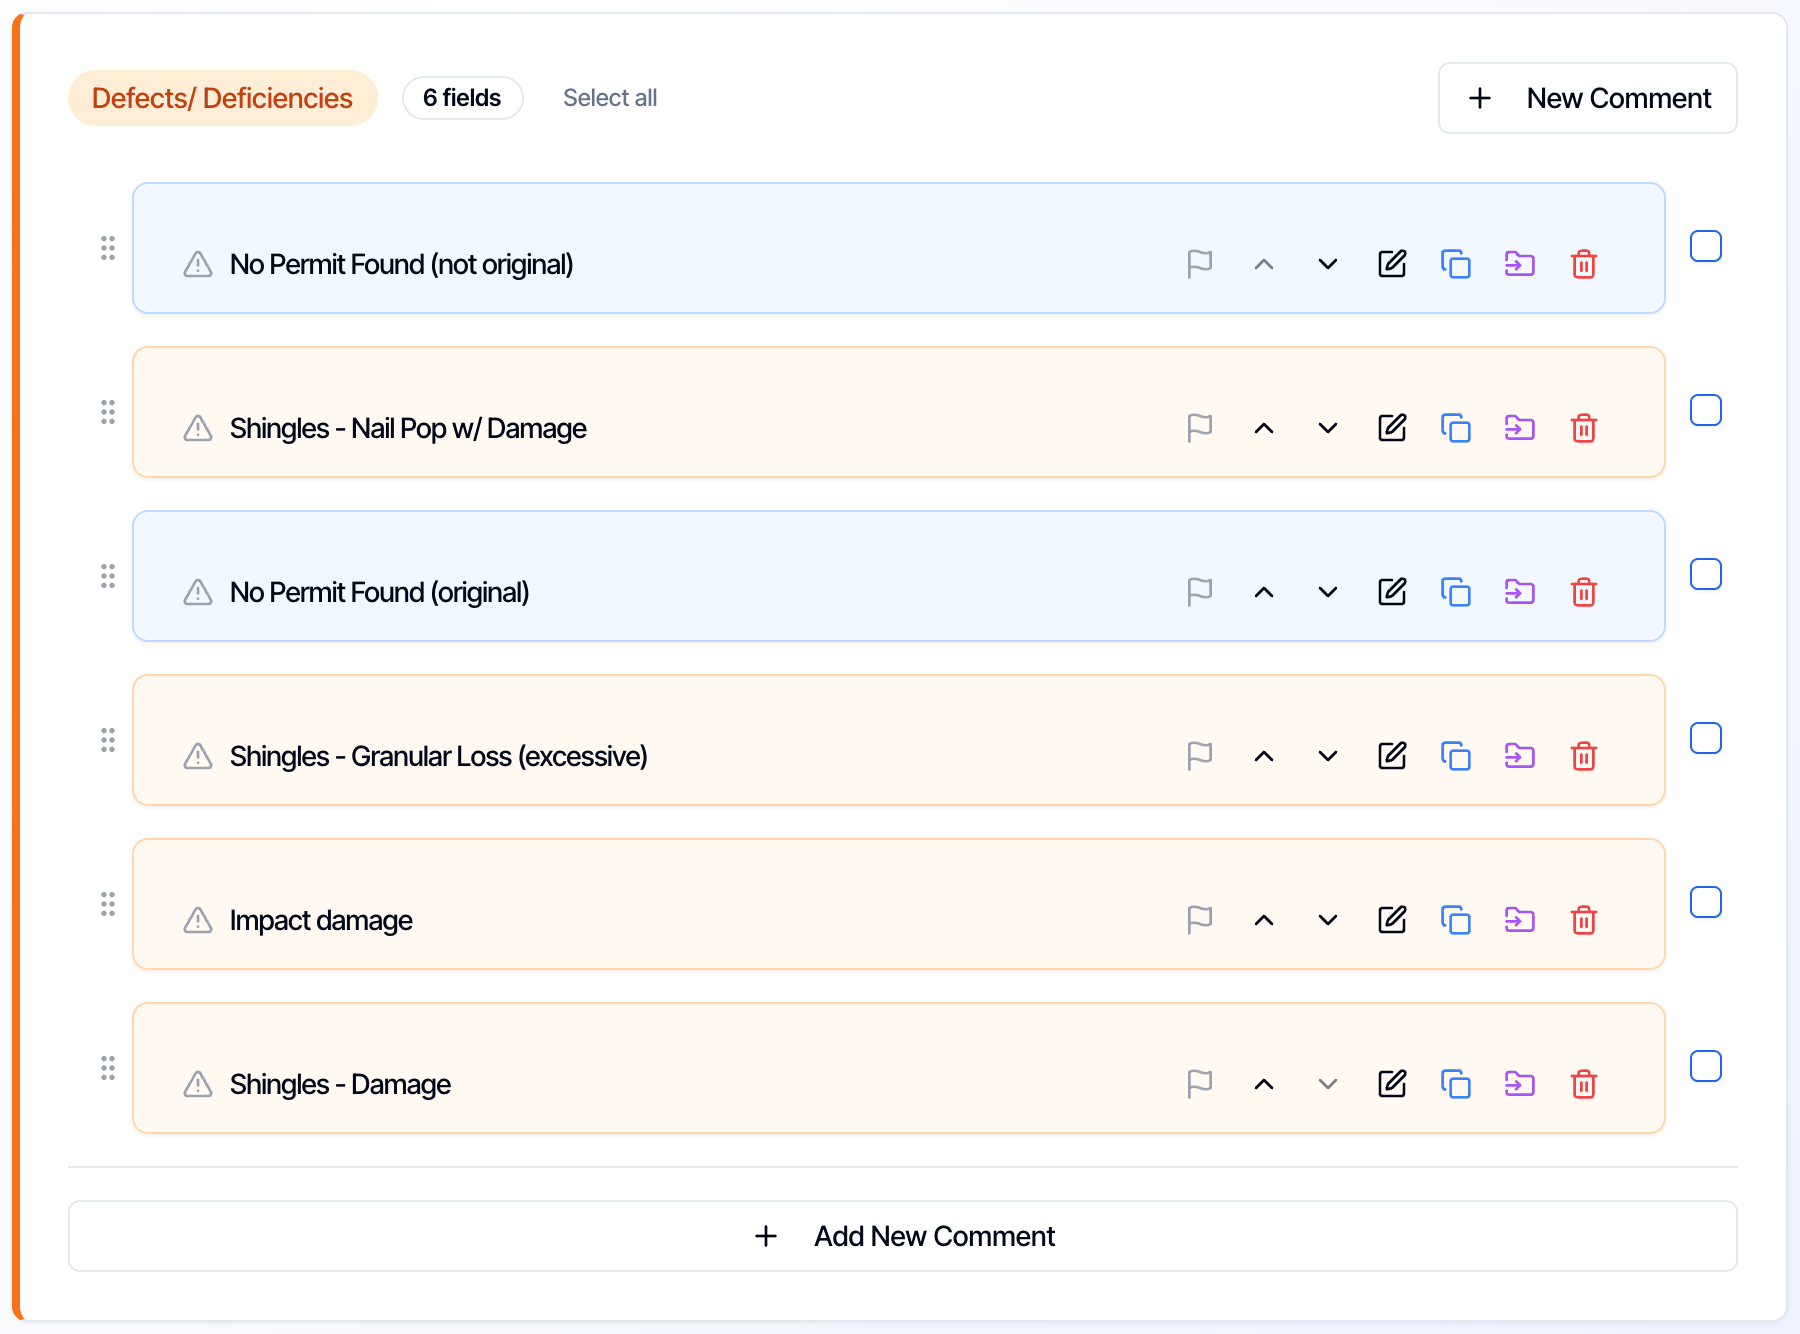Check the No Permit Found (not original) checkbox
The width and height of the screenshot is (1800, 1334).
(1706, 246)
